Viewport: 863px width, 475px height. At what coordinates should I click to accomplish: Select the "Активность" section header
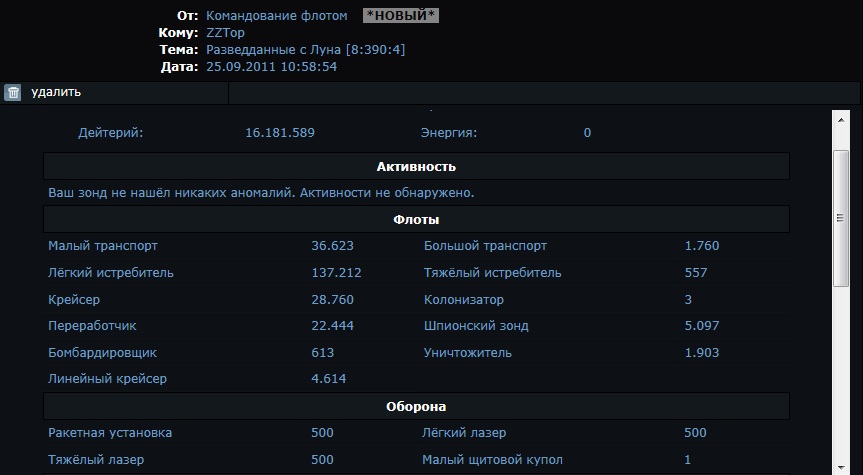click(416, 166)
